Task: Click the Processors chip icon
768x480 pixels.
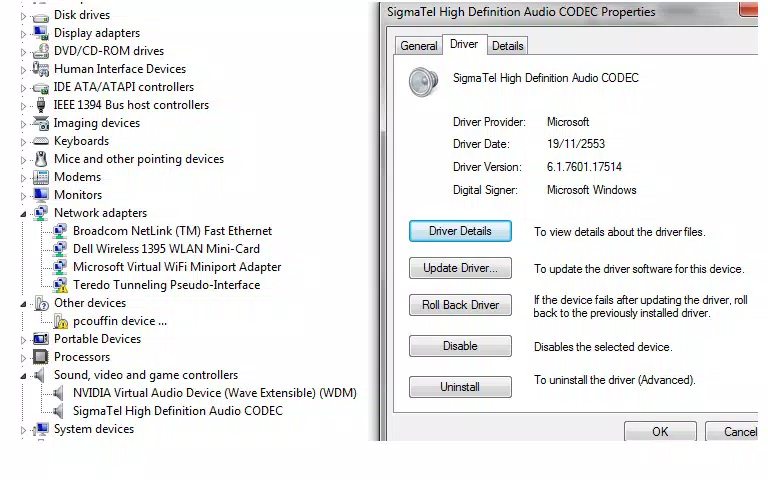Action: coord(41,357)
